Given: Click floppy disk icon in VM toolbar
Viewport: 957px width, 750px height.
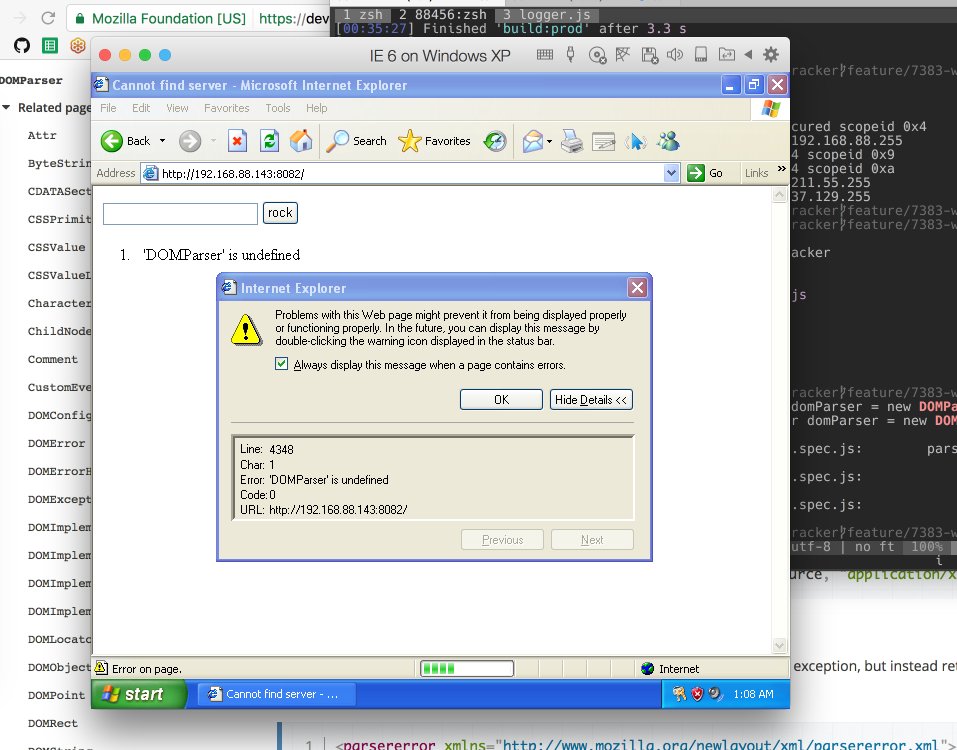Looking at the screenshot, I should pos(649,56).
